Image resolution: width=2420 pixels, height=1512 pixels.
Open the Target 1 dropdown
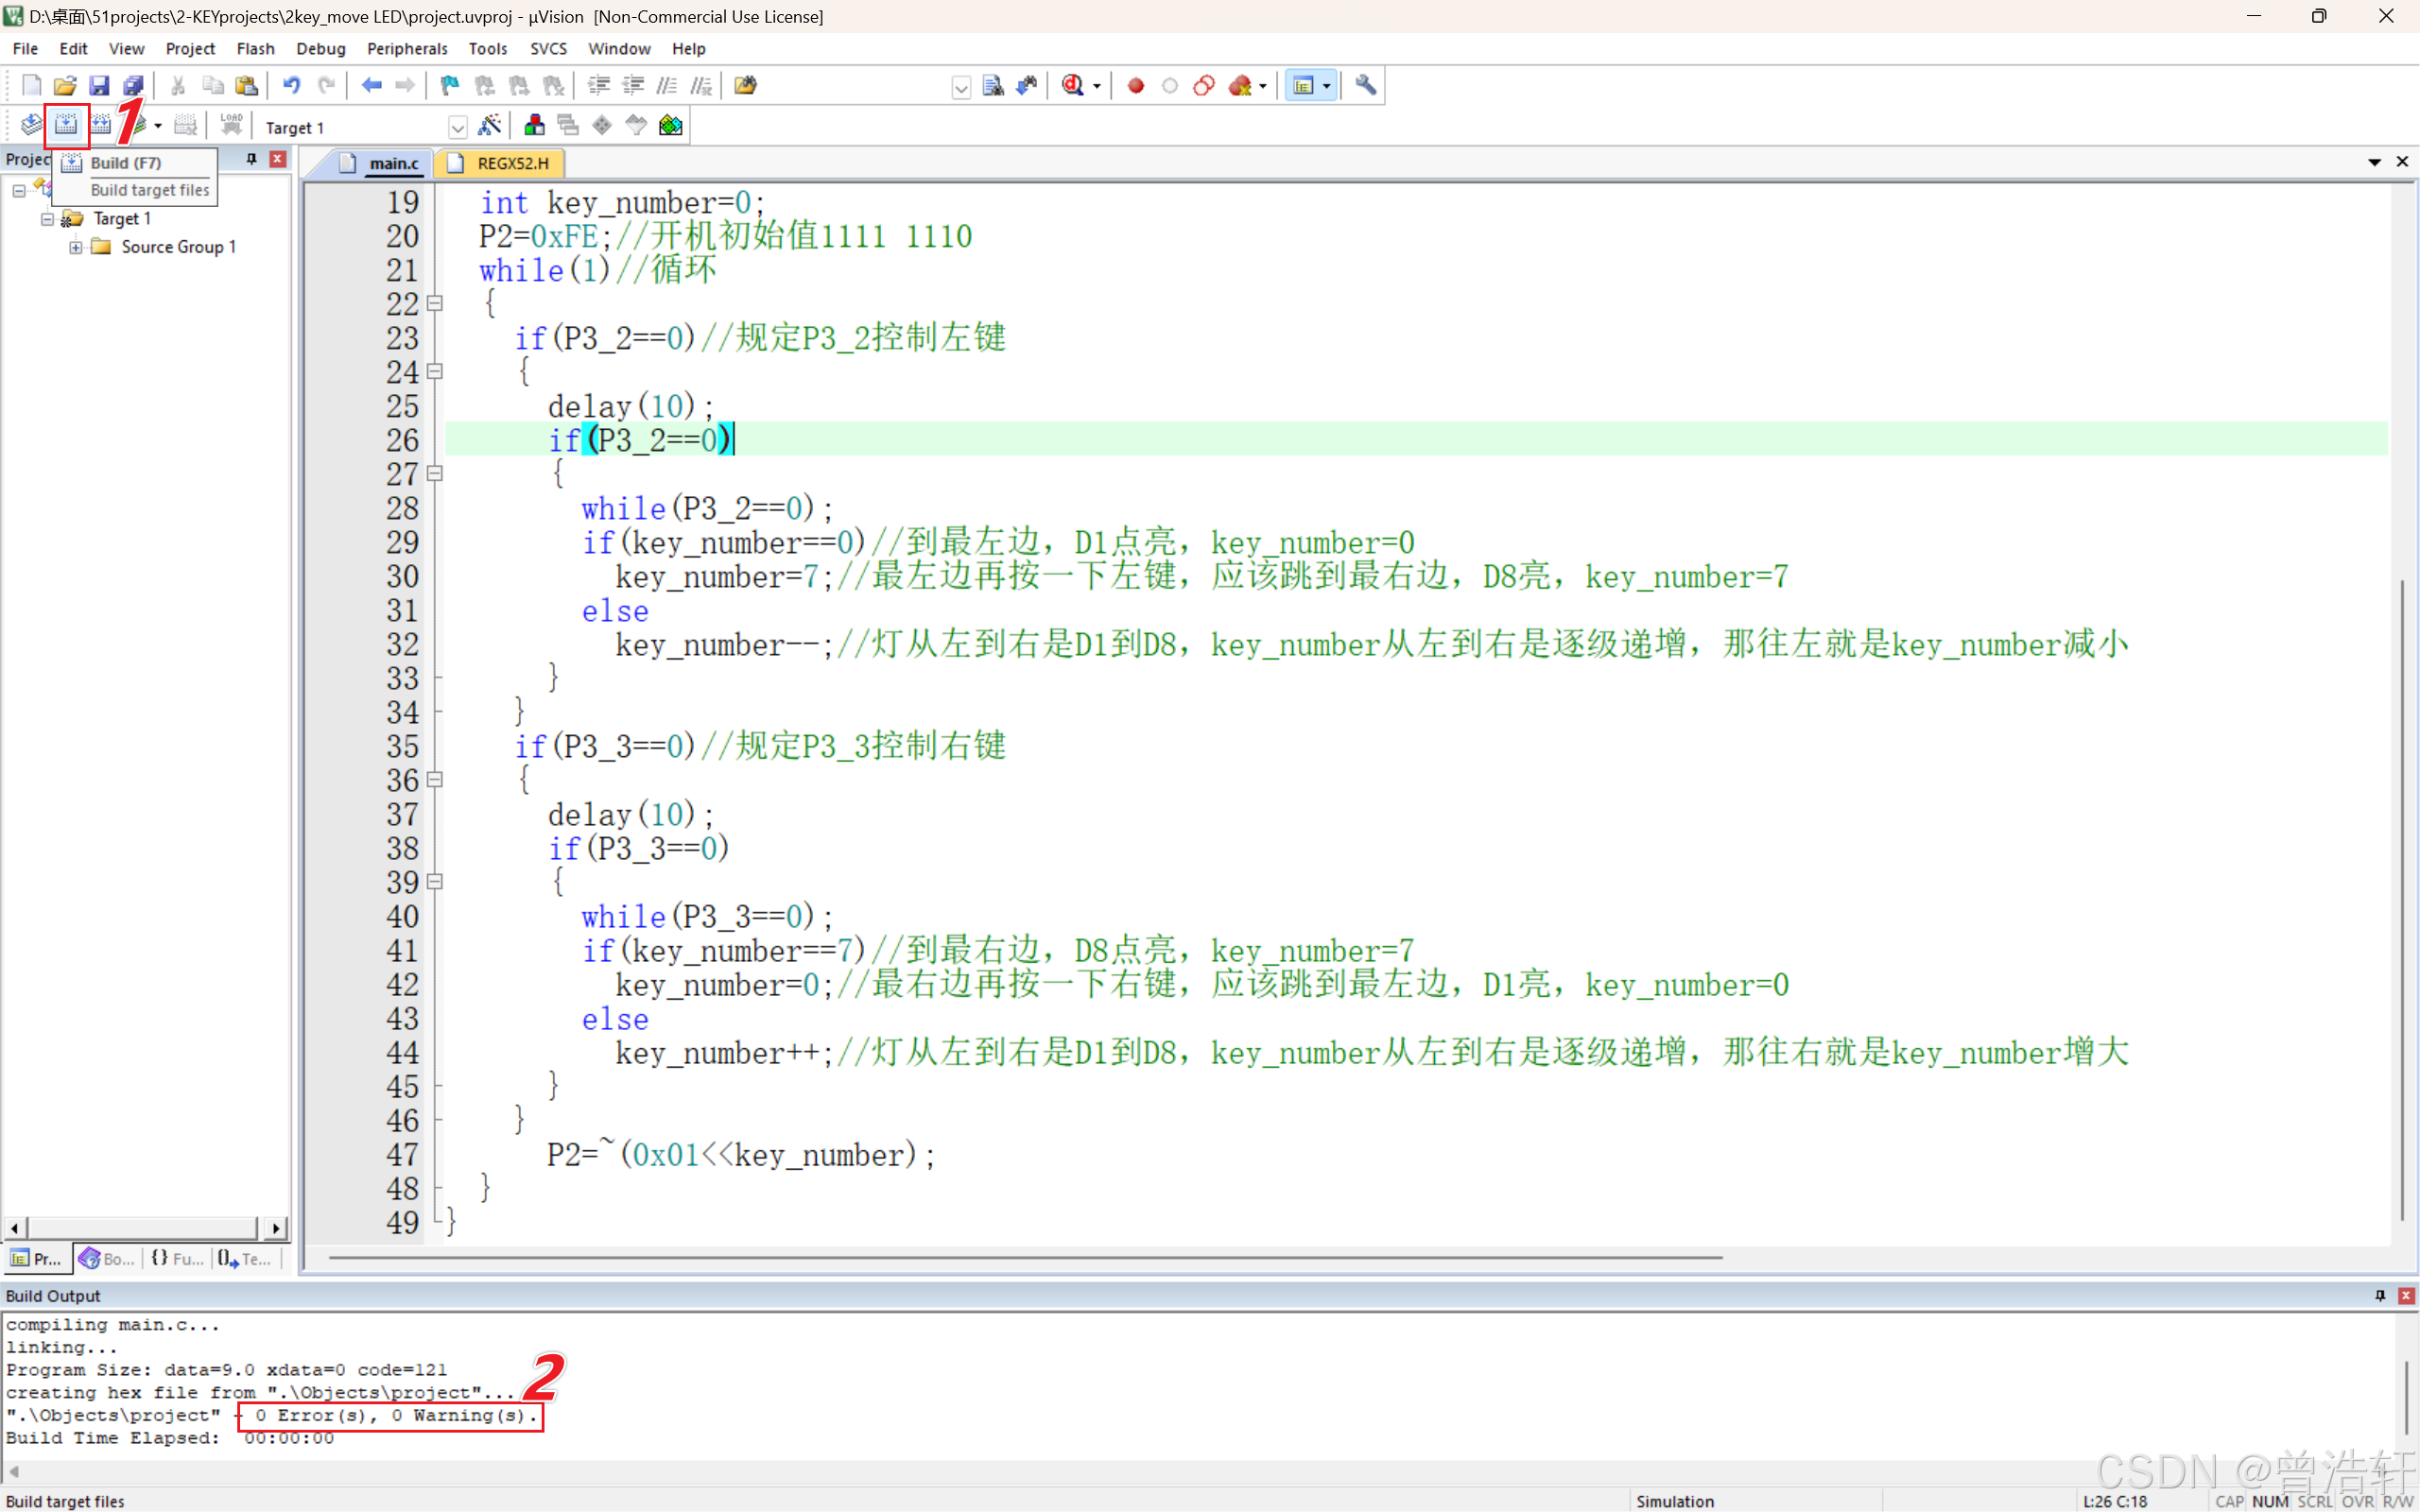457,127
